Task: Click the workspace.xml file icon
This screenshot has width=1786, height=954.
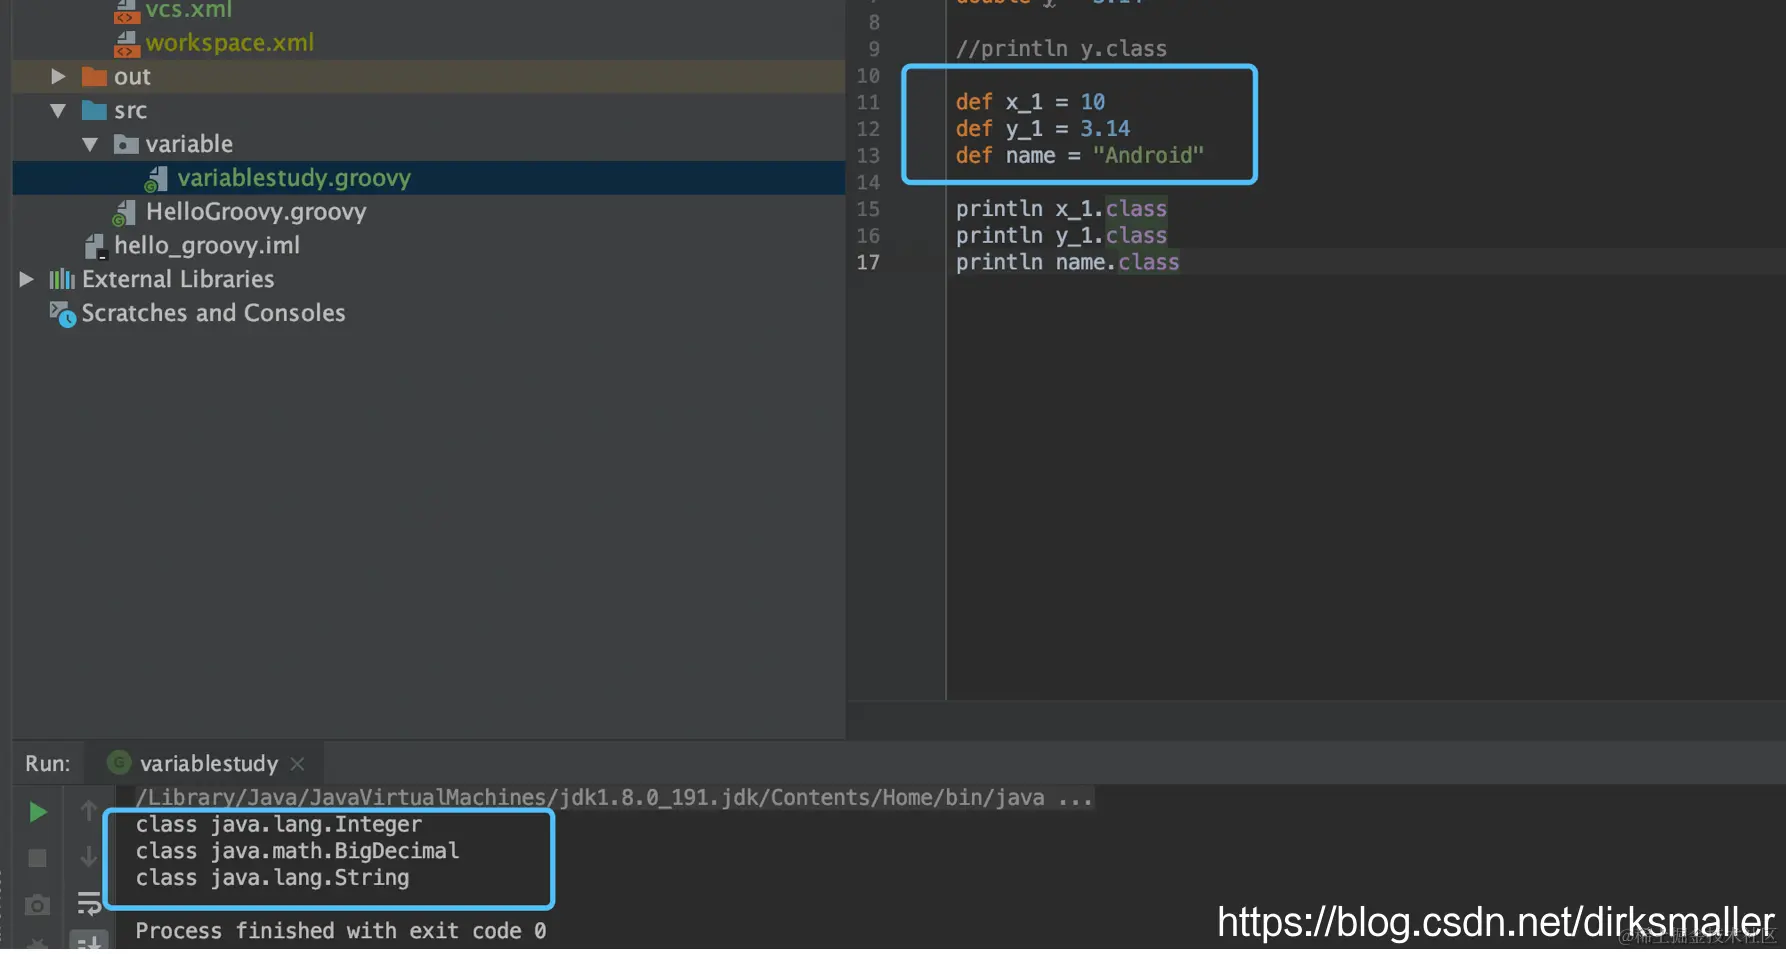Action: click(x=126, y=44)
